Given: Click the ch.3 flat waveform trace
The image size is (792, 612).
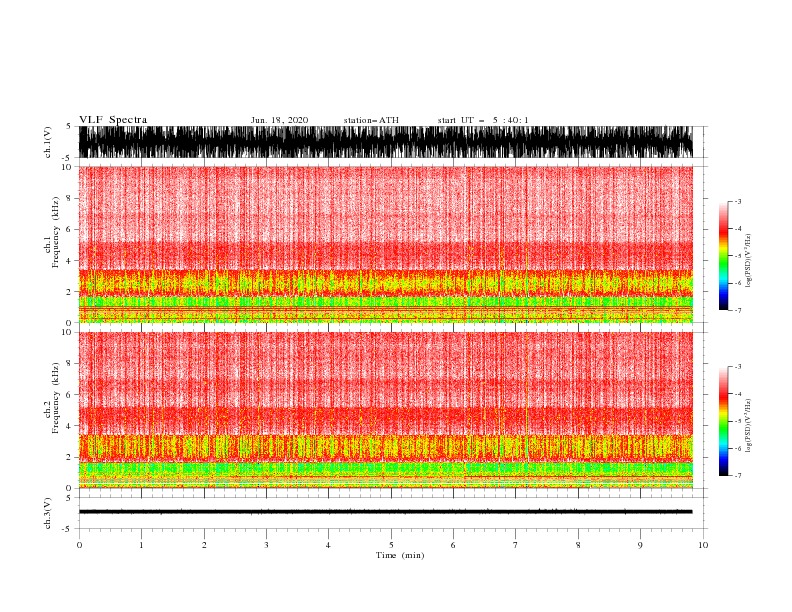Looking at the screenshot, I should point(386,512).
